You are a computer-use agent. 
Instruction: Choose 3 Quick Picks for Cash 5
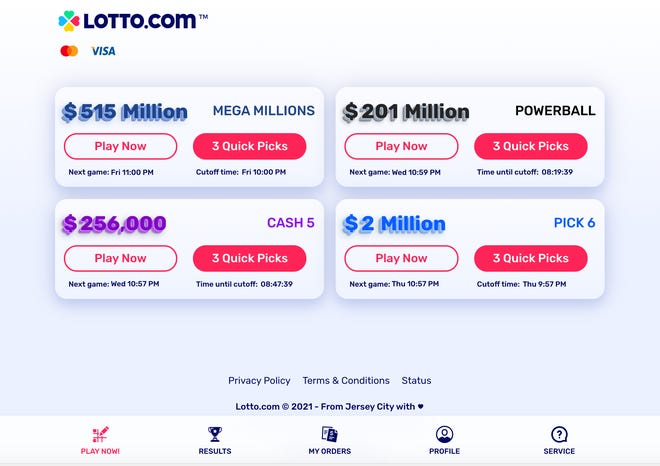[250, 258]
